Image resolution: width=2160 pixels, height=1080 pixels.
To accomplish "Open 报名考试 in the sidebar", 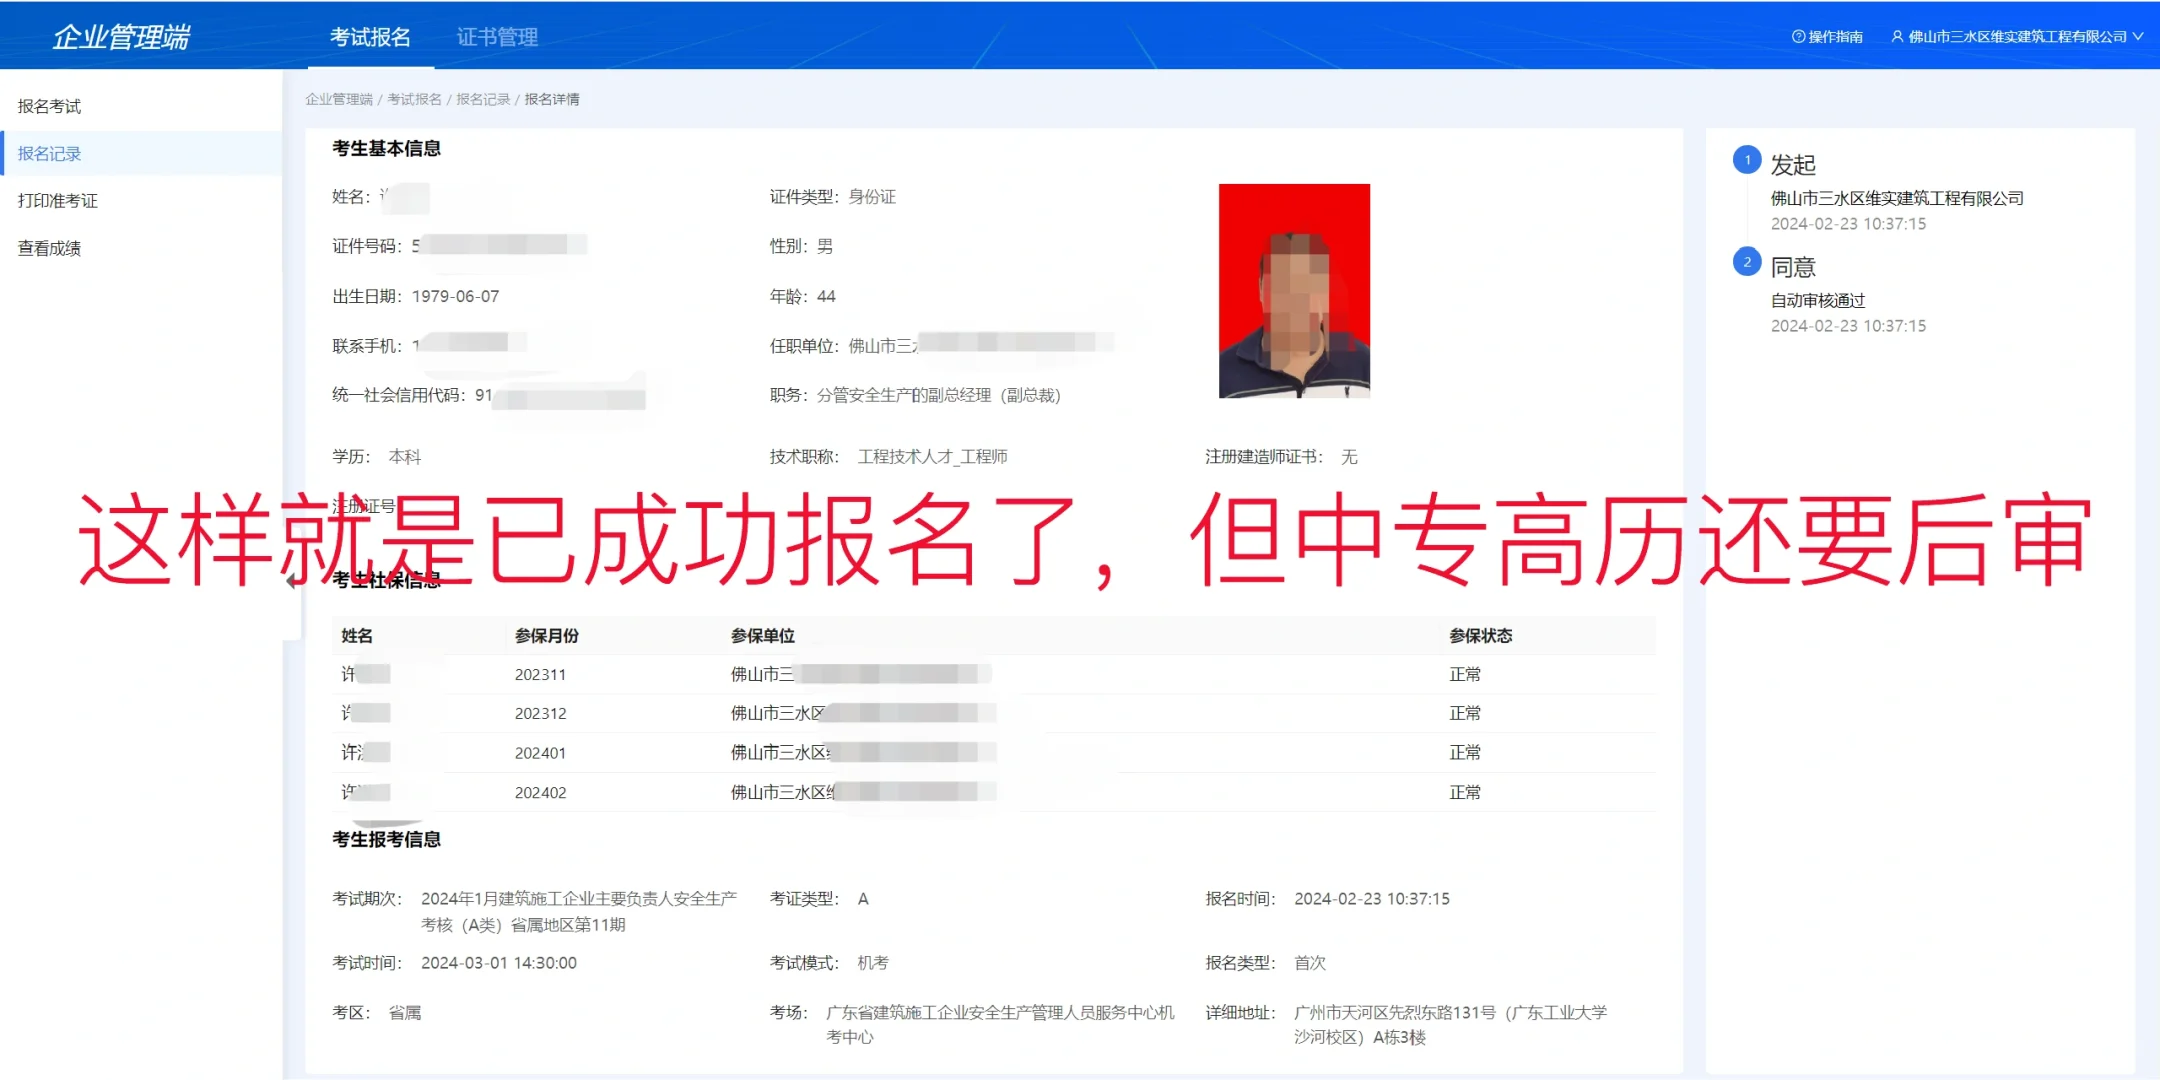I will [x=49, y=106].
